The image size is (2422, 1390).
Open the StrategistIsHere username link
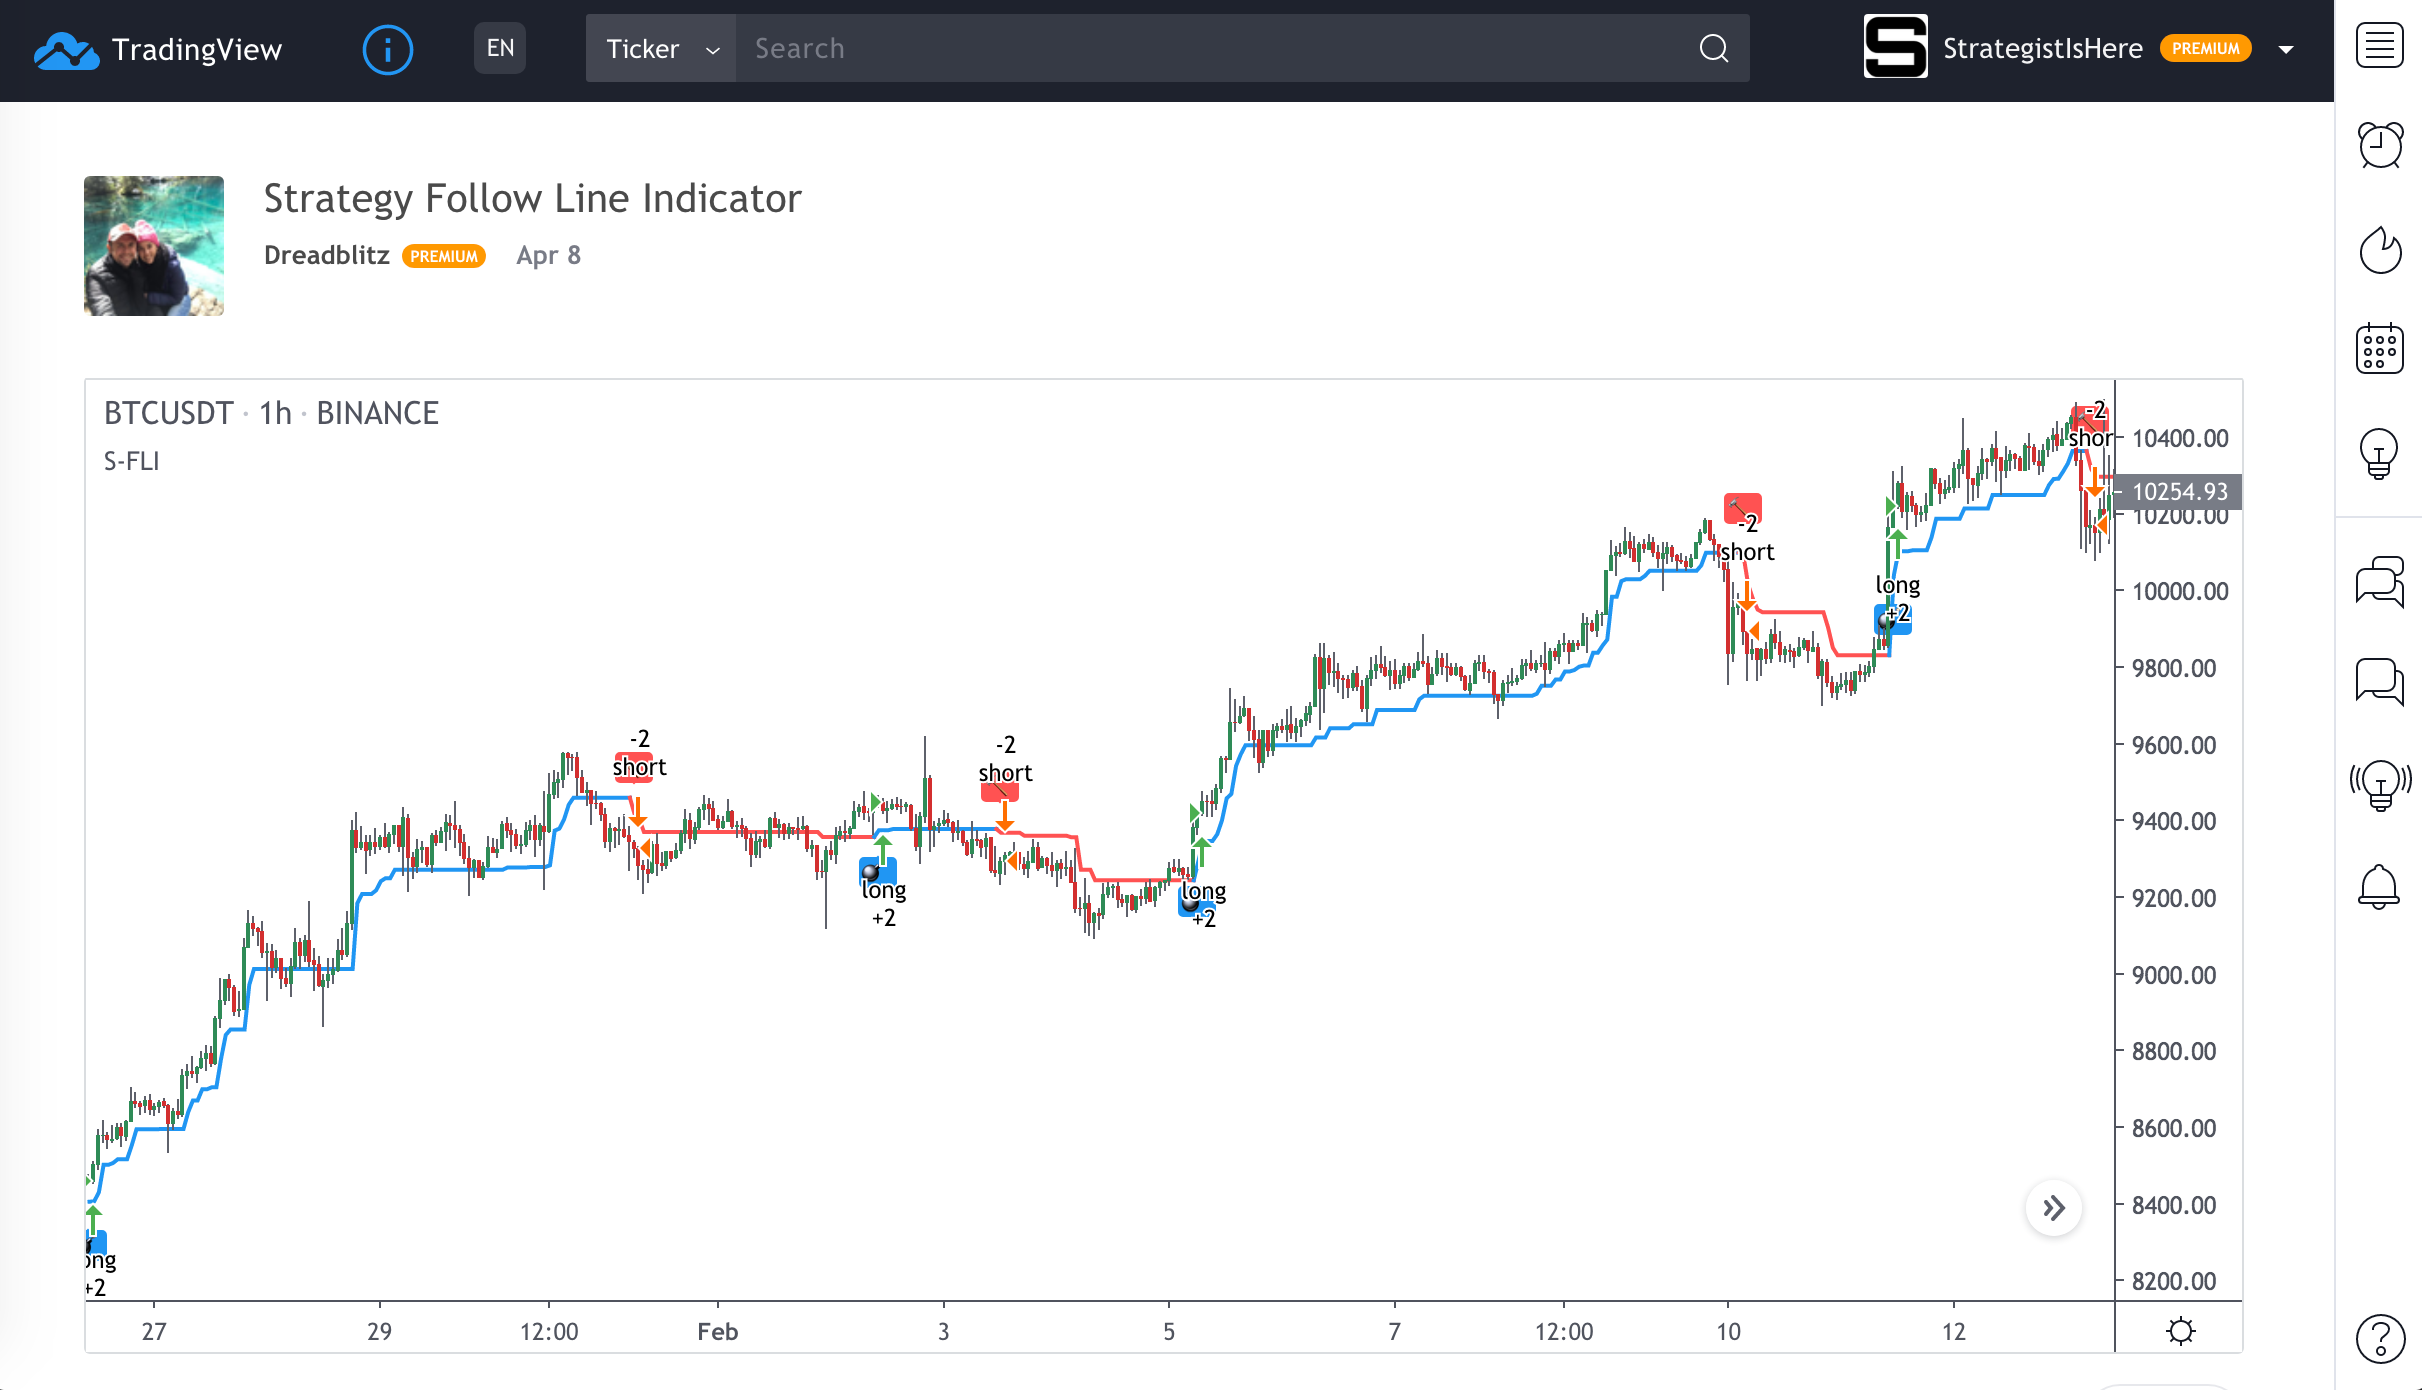point(2042,48)
